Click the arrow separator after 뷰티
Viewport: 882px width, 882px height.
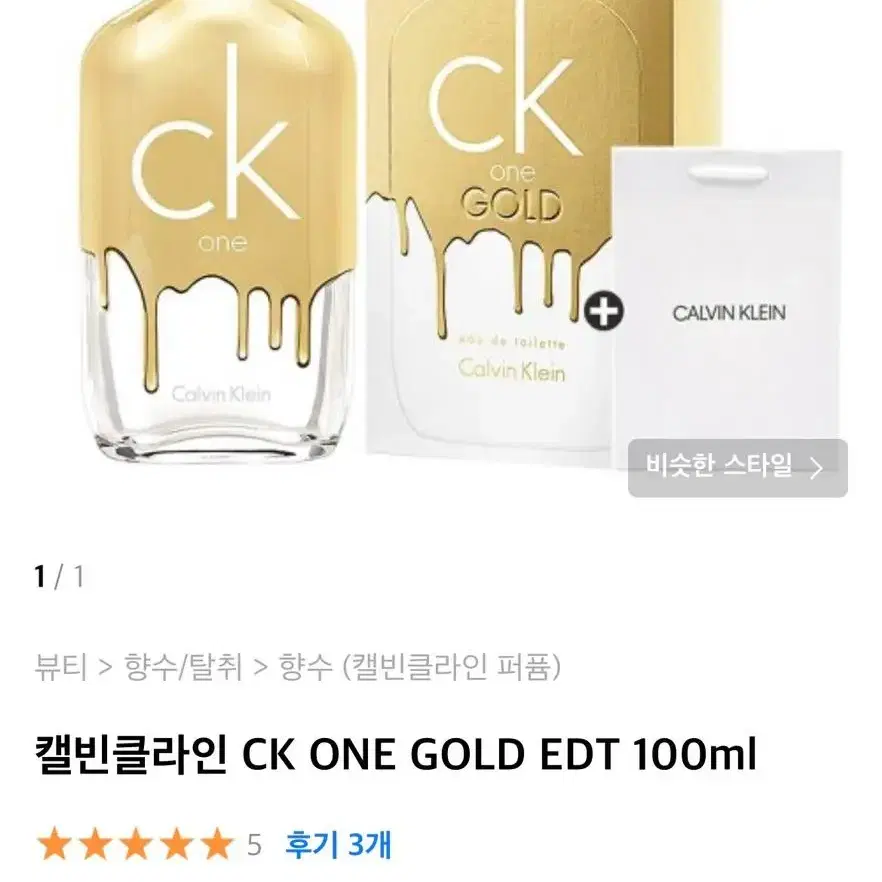(x=105, y=668)
